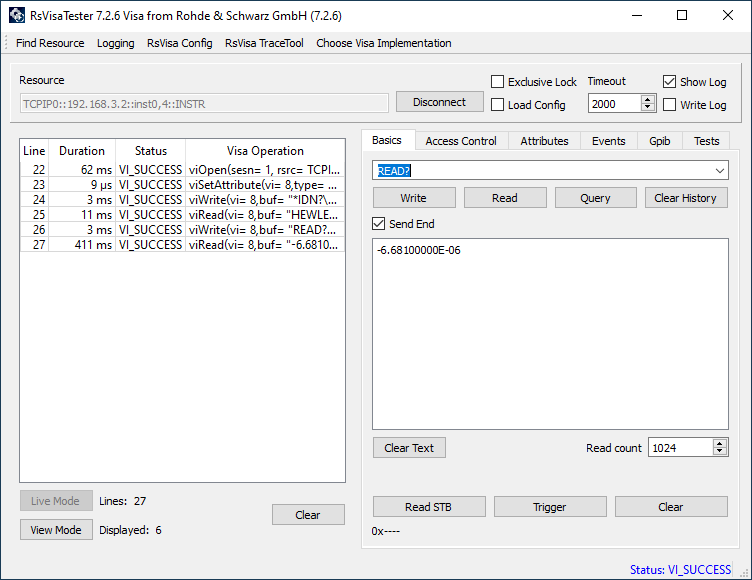Open the RsVisa Config menu
The width and height of the screenshot is (752, 580).
coord(179,43)
